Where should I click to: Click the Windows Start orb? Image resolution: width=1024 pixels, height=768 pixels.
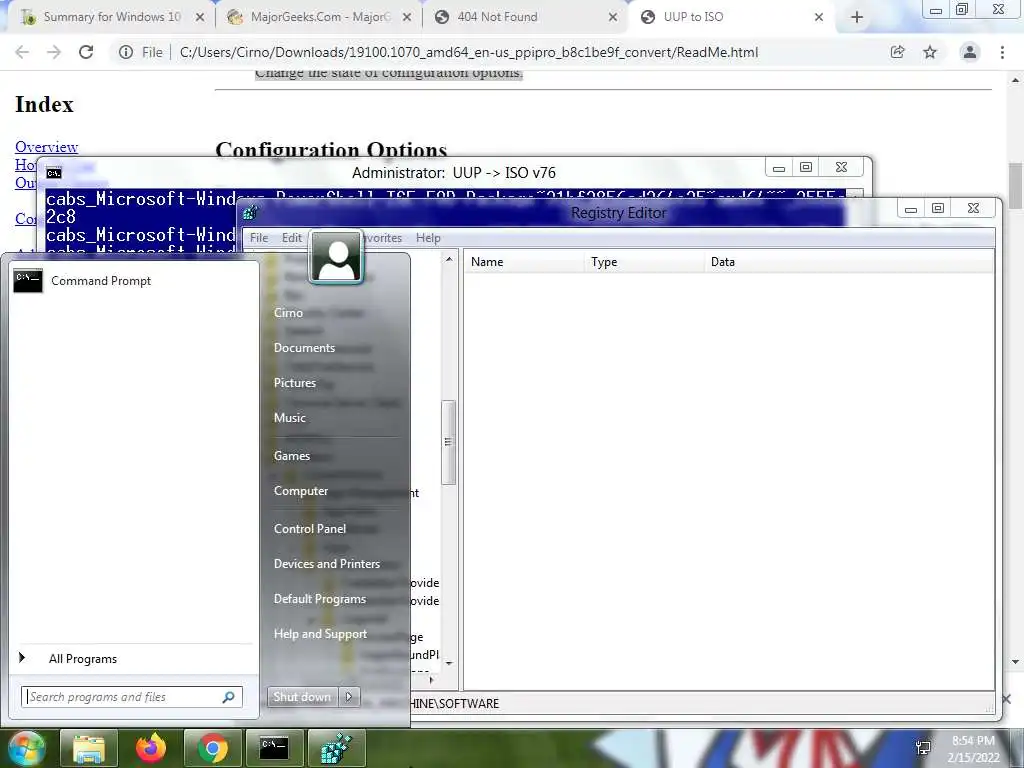(x=25, y=748)
